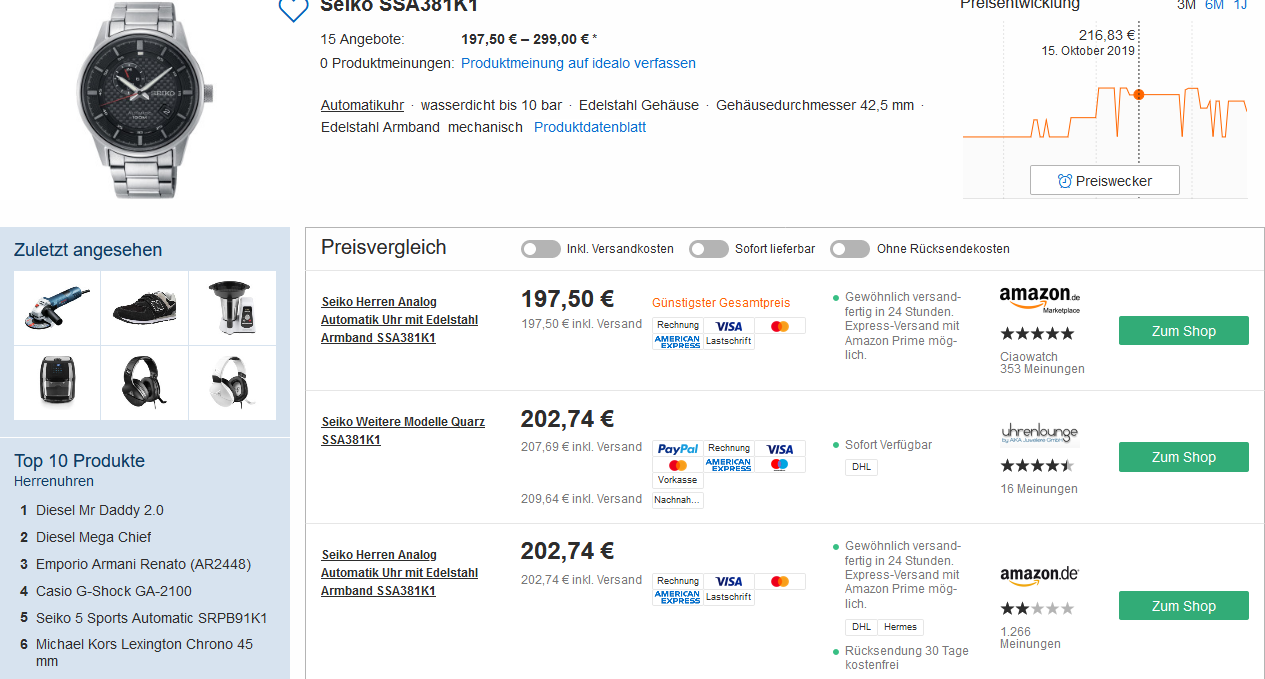This screenshot has height=679, width=1265.
Task: Click Produktmeinung auf idealo verfassen link
Action: pos(578,63)
